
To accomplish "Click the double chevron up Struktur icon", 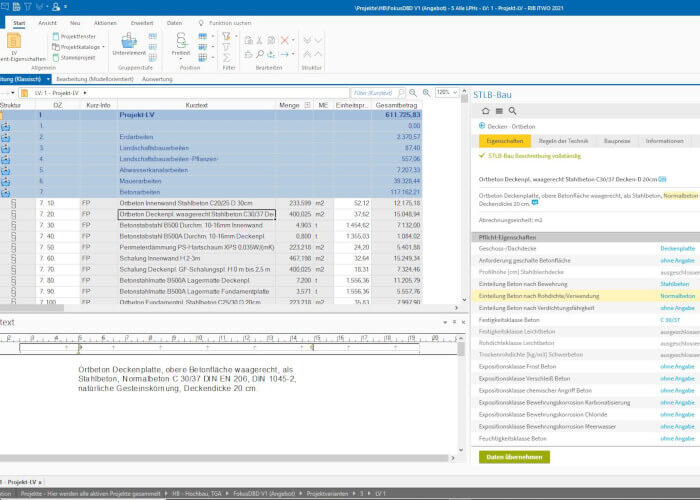I will click(307, 54).
